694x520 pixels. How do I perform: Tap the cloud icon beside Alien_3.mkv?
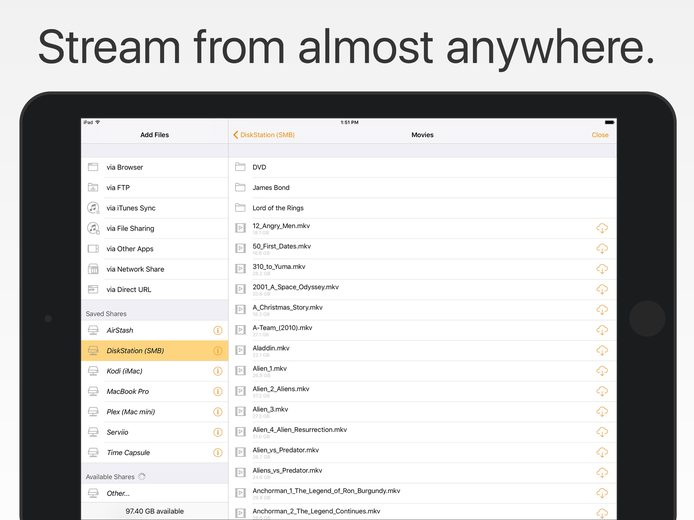pyautogui.click(x=601, y=412)
